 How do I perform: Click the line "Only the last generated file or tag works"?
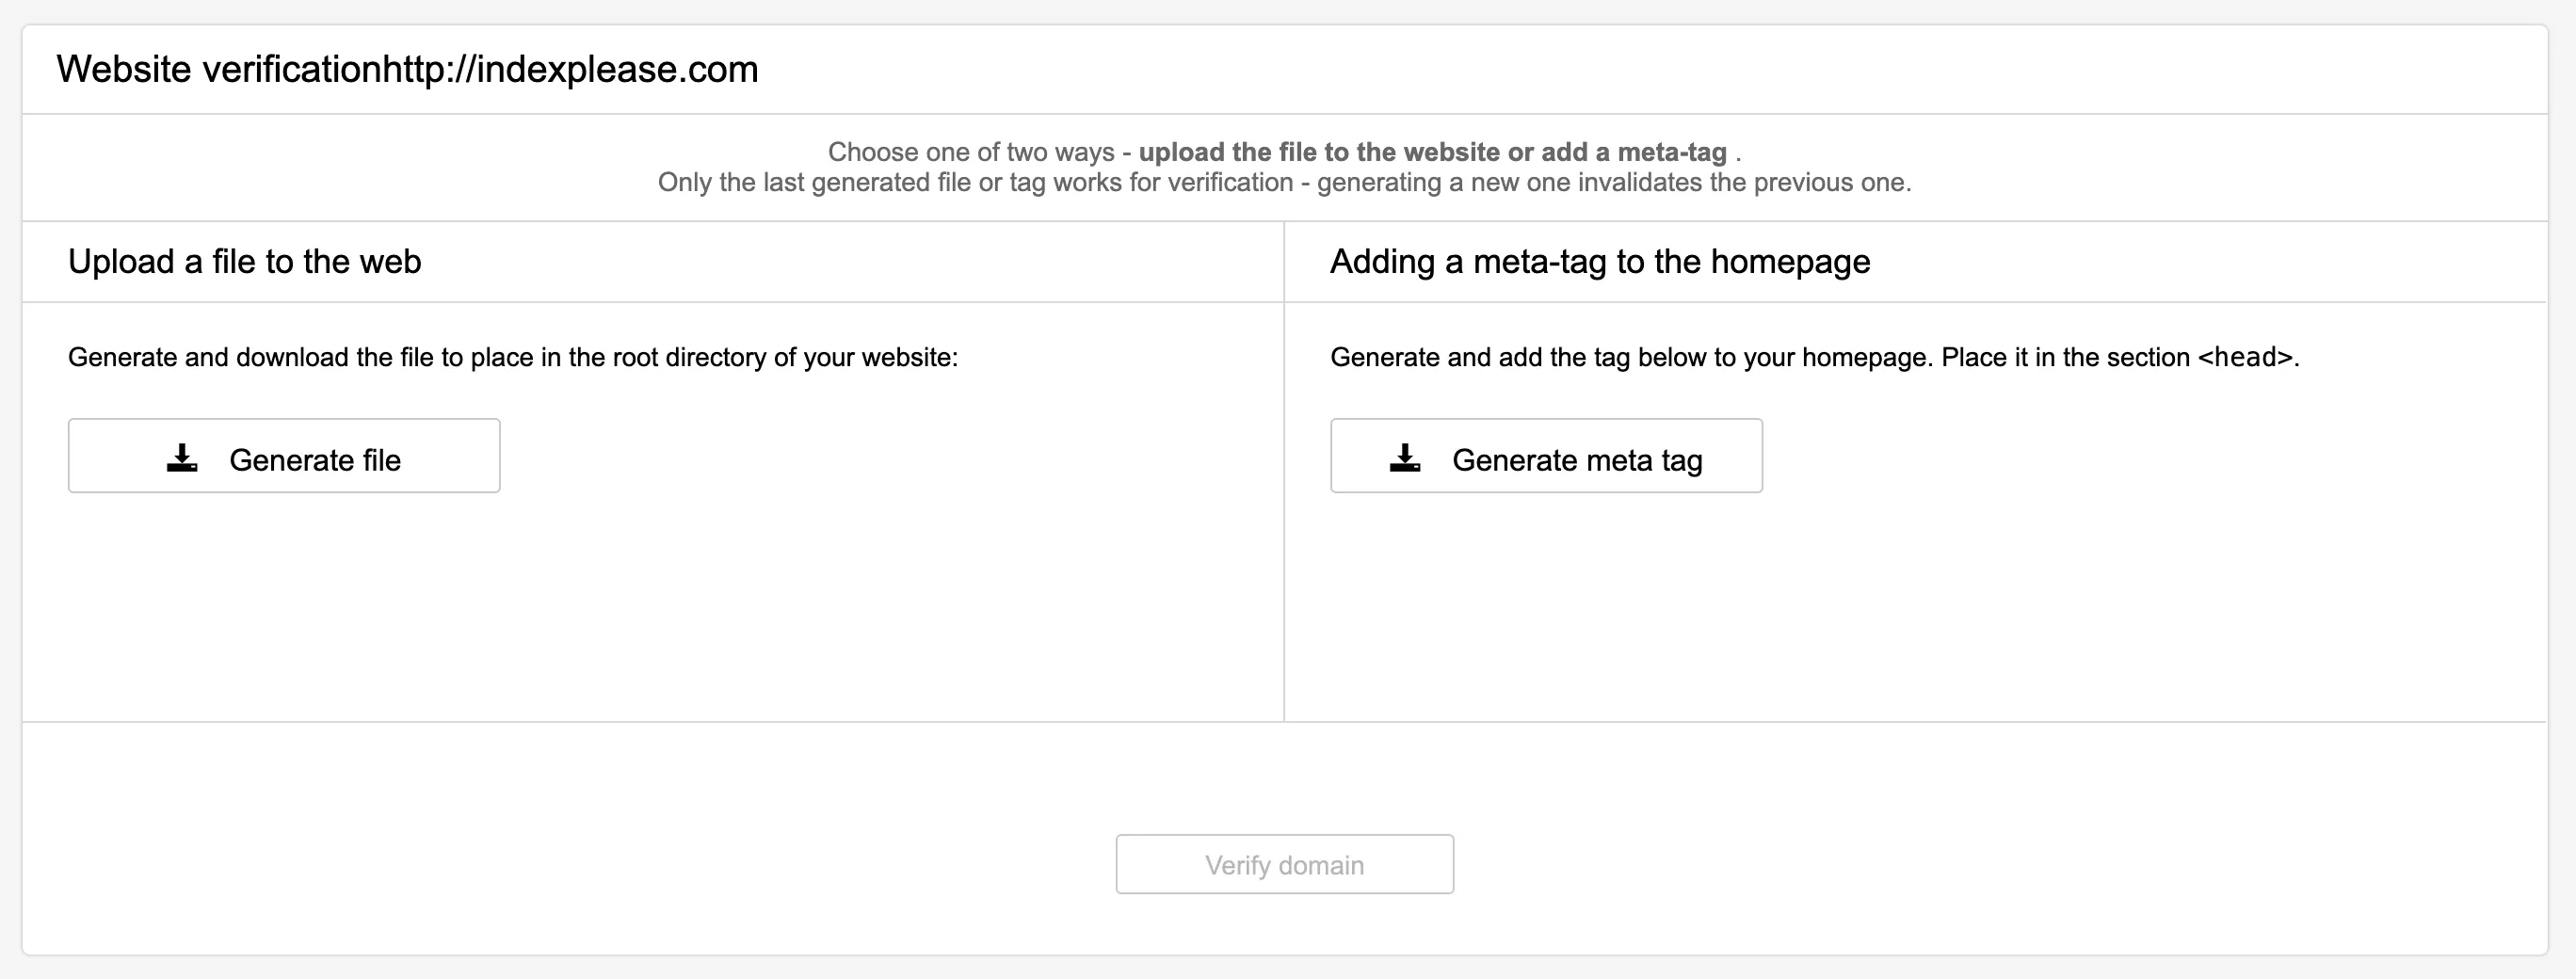[1285, 183]
